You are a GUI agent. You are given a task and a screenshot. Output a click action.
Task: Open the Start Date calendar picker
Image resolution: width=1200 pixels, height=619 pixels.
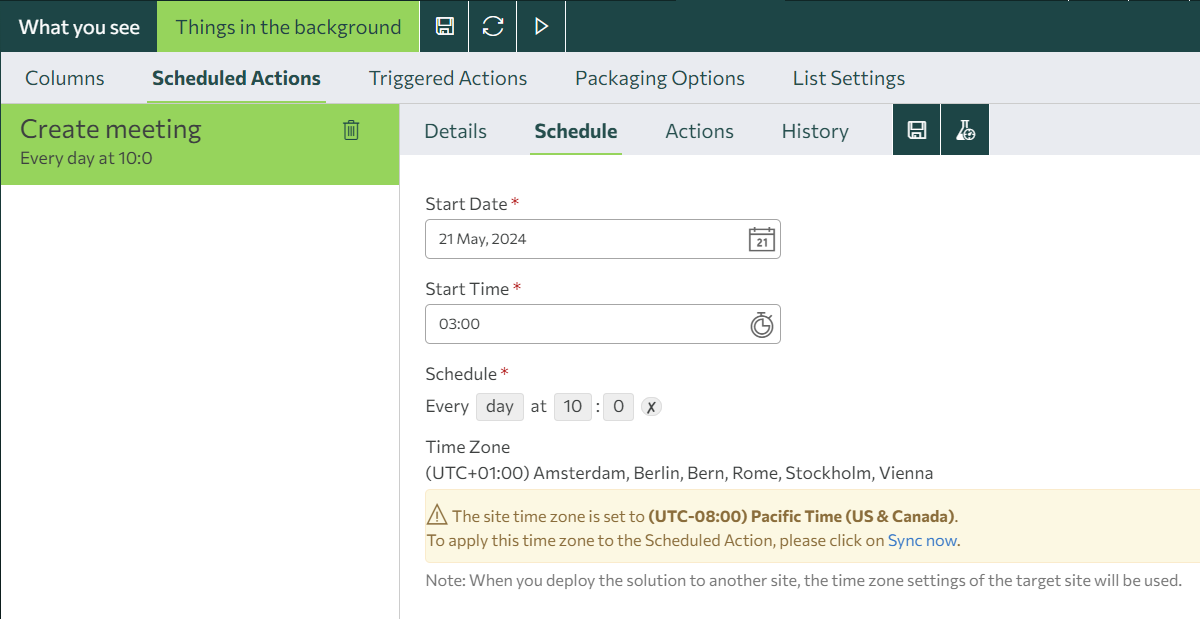(762, 239)
